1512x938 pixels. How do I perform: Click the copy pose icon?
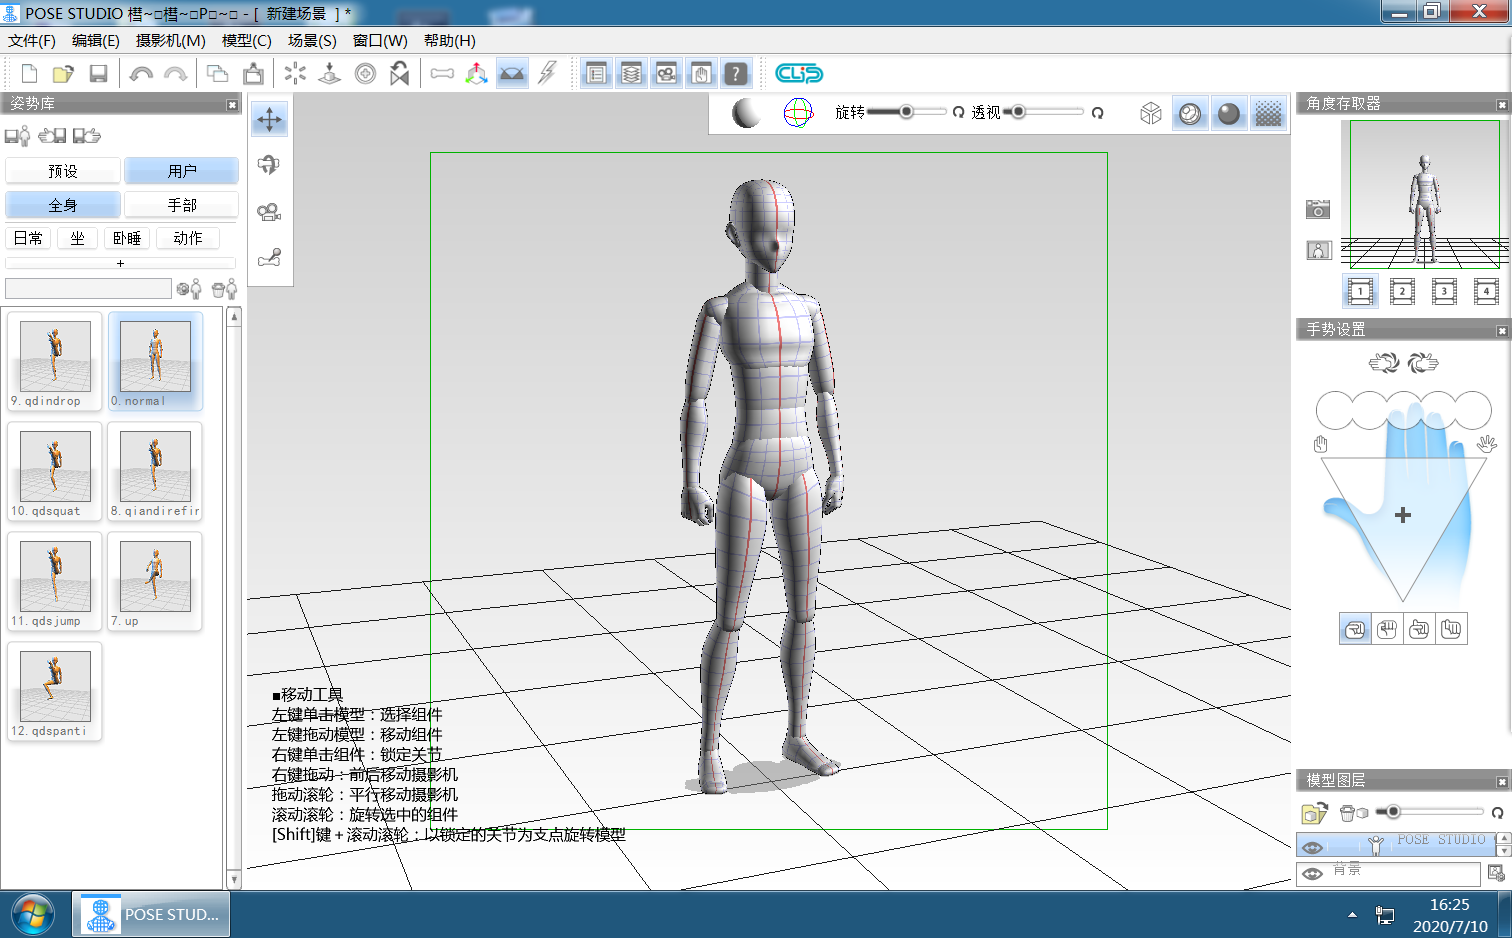pyautogui.click(x=217, y=74)
